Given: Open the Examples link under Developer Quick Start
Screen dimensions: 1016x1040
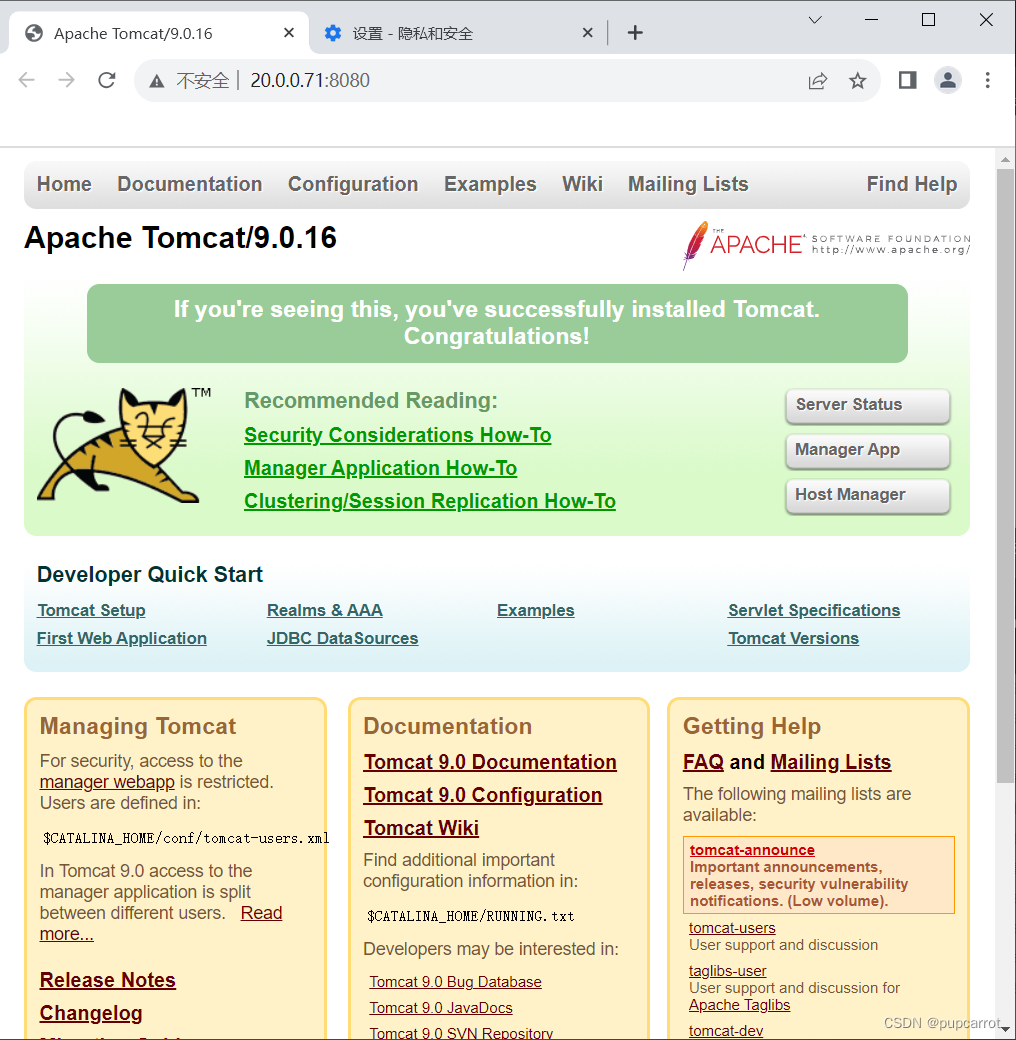Looking at the screenshot, I should [535, 610].
